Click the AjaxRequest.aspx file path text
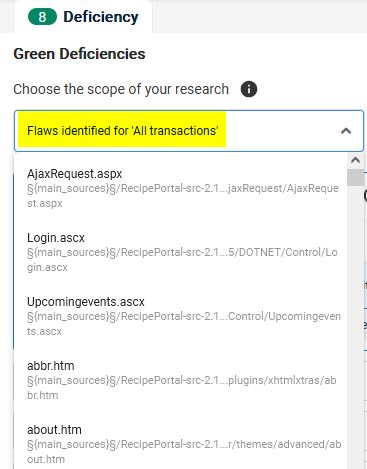The width and height of the screenshot is (367, 469). pyautogui.click(x=183, y=196)
